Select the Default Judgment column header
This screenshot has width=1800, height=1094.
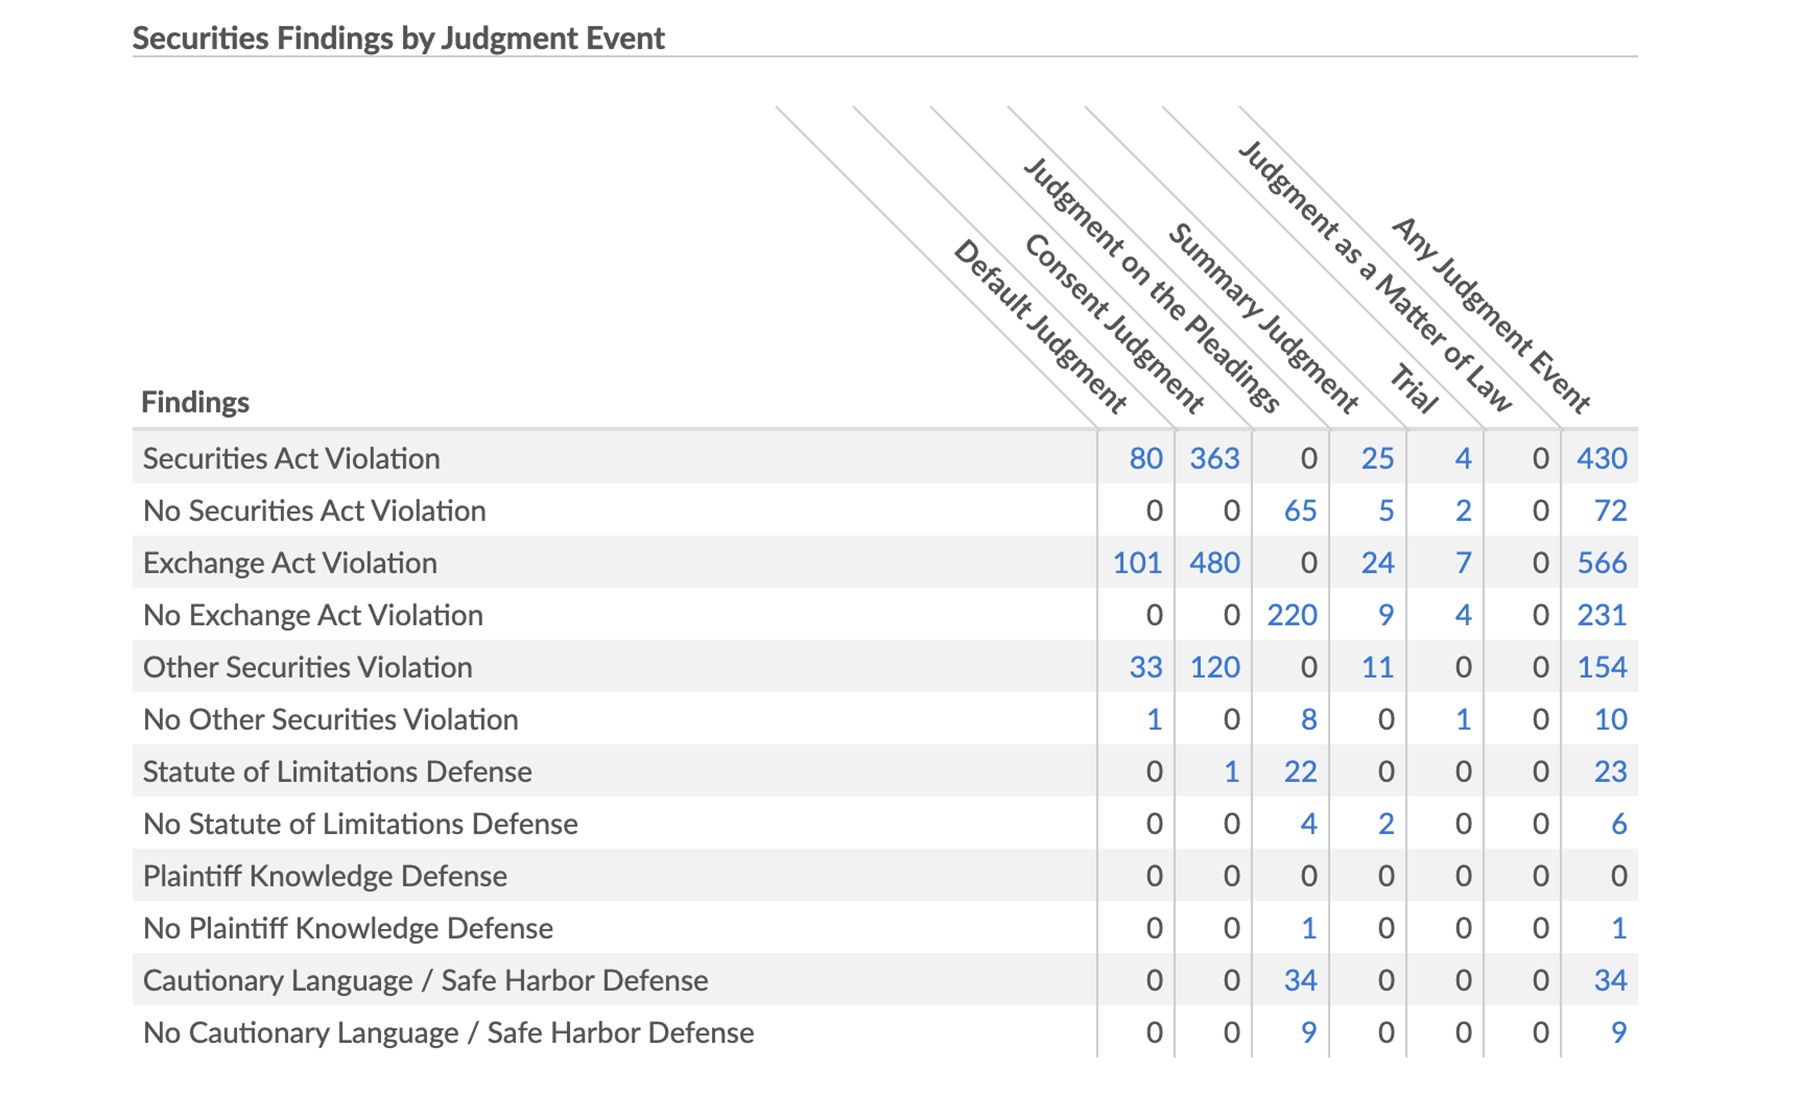coord(1040,326)
